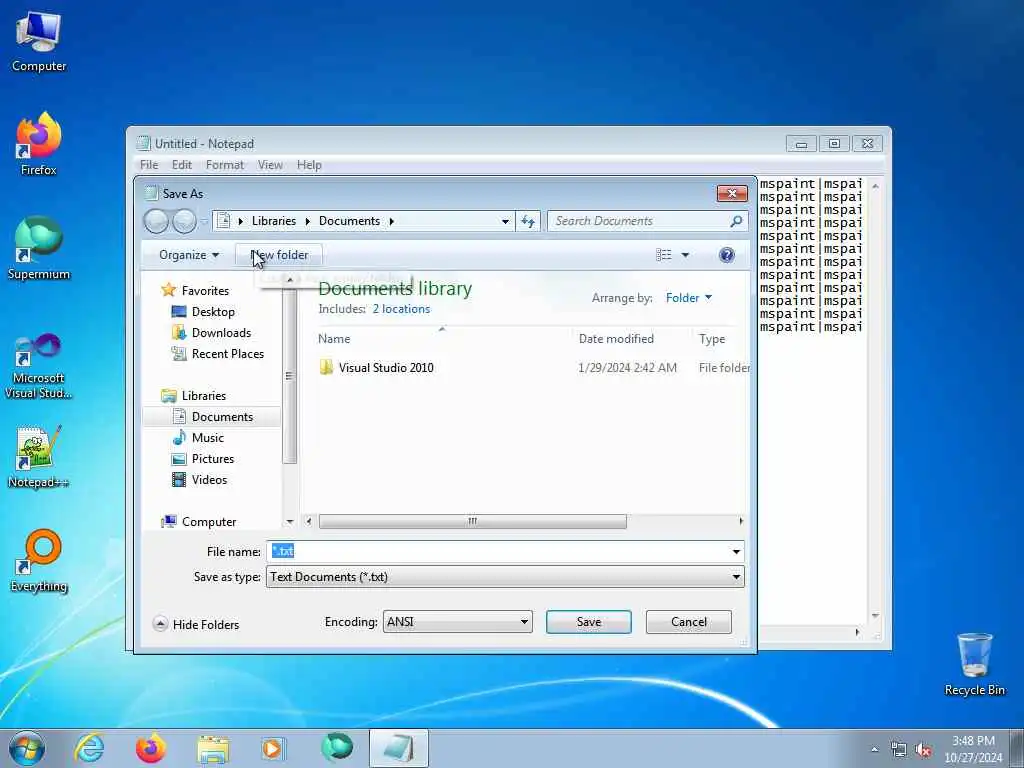The image size is (1024, 768).
Task: Open the Organize dropdown menu
Action: (189, 255)
